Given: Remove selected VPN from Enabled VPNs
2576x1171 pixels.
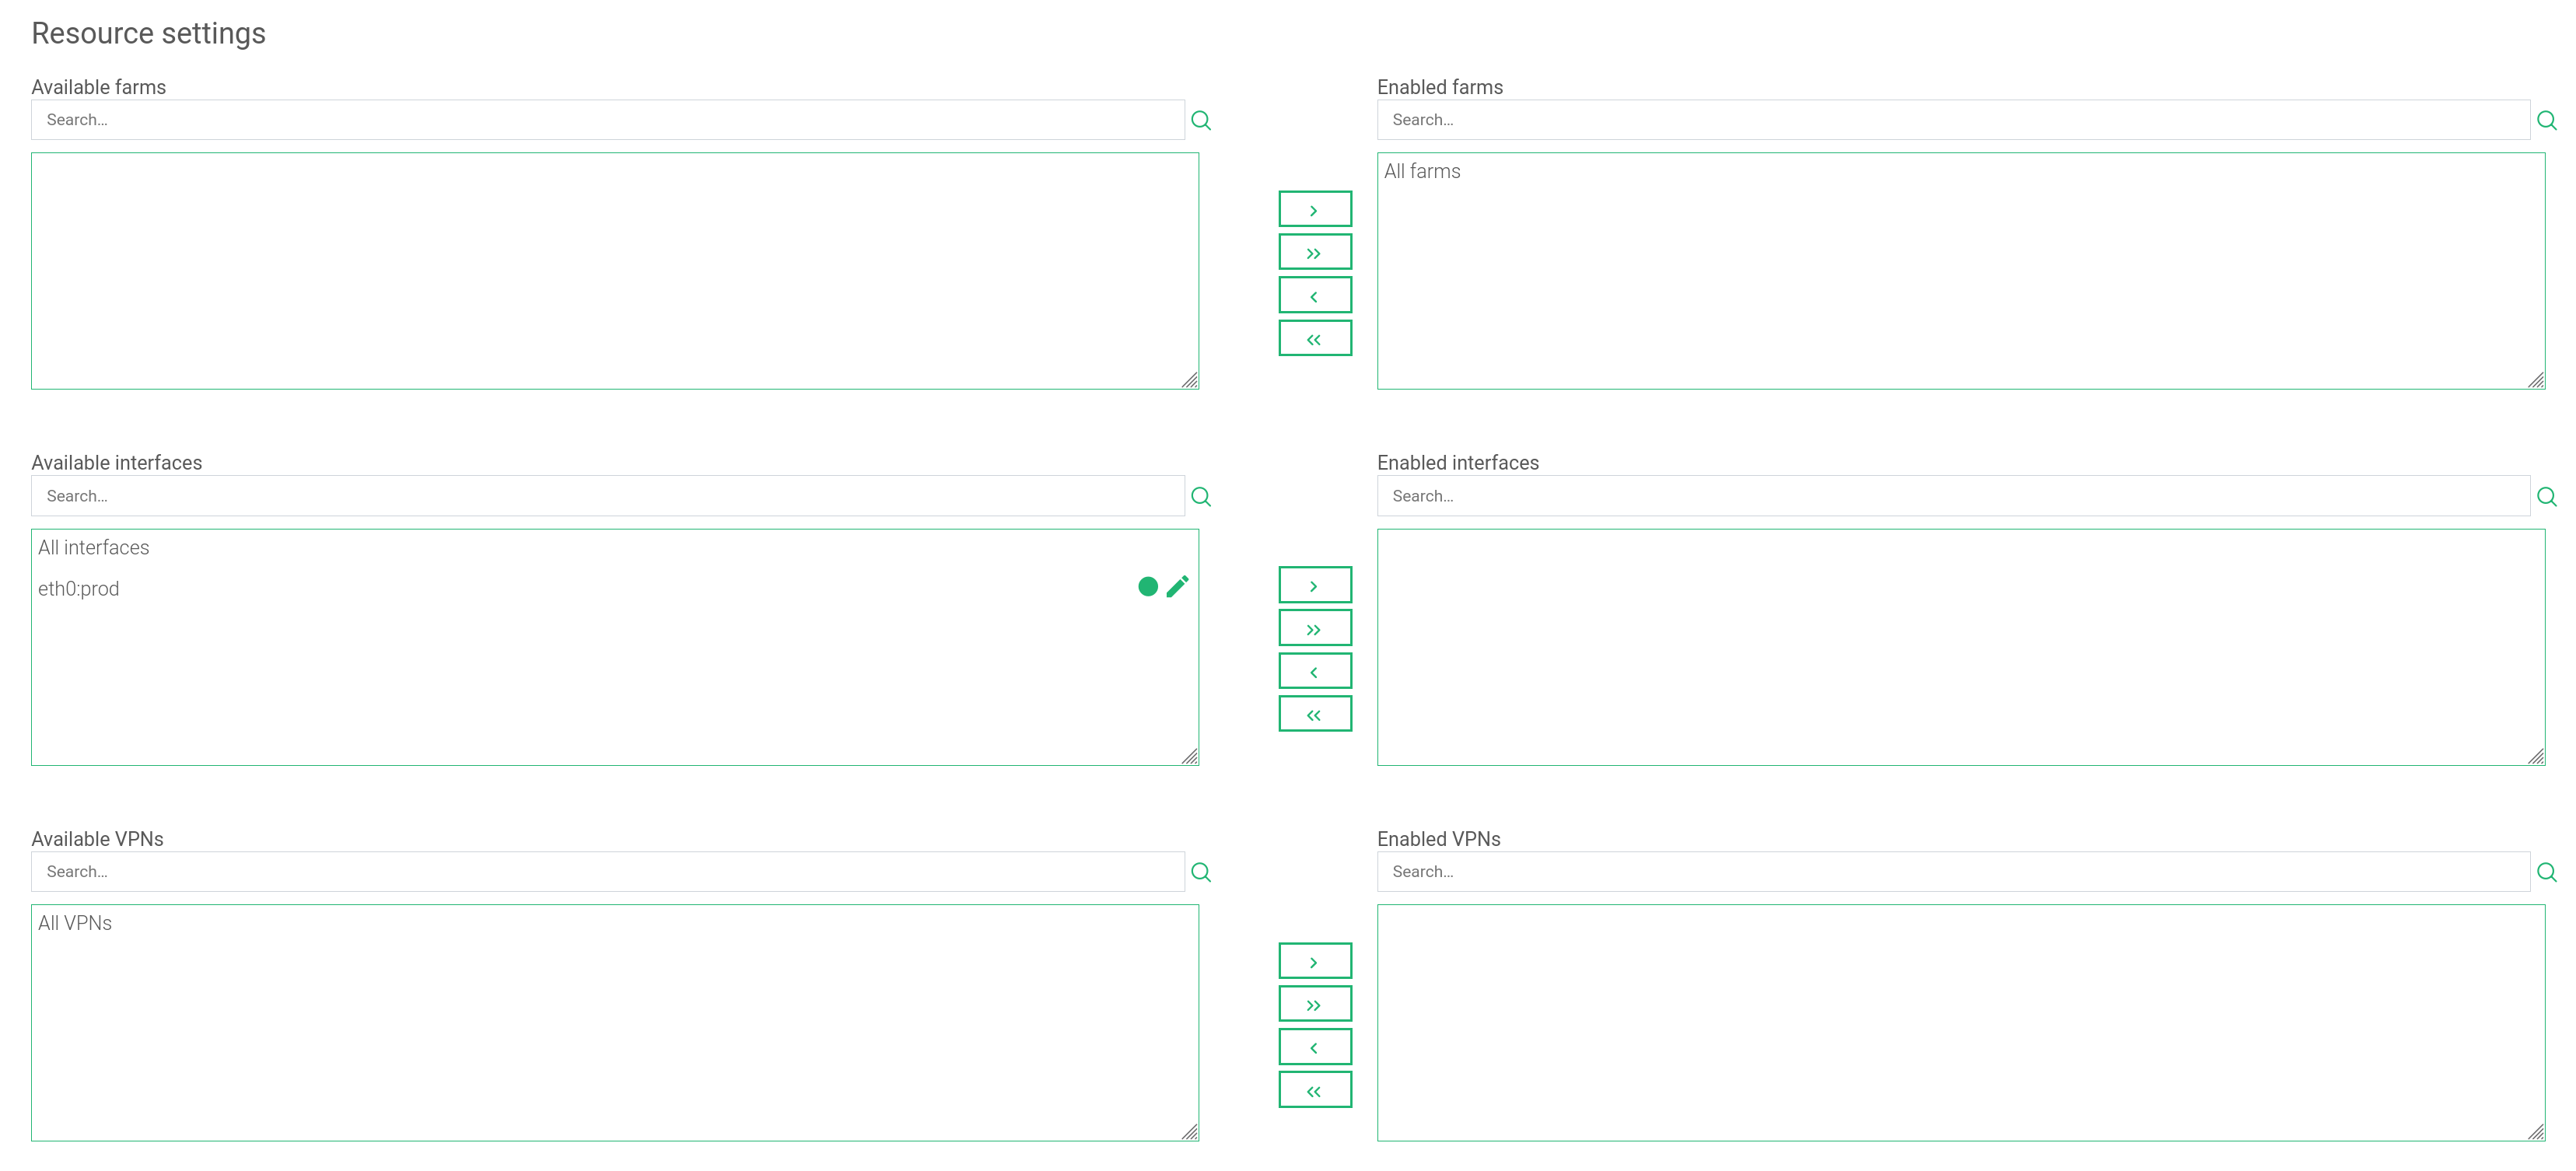Looking at the screenshot, I should pos(1315,1047).
